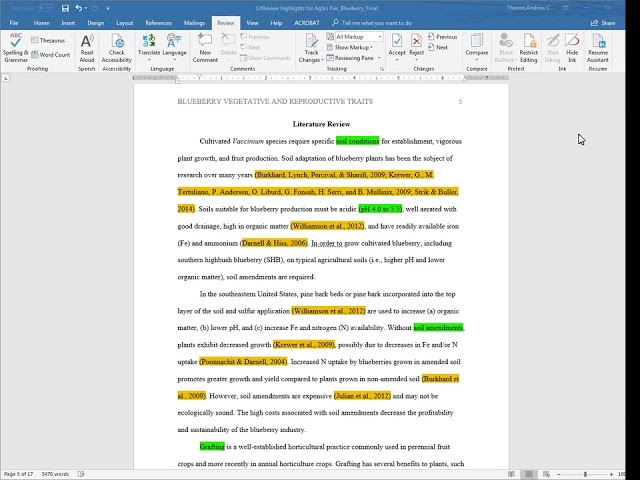
Task: Open the Design tab
Action: 96,23
